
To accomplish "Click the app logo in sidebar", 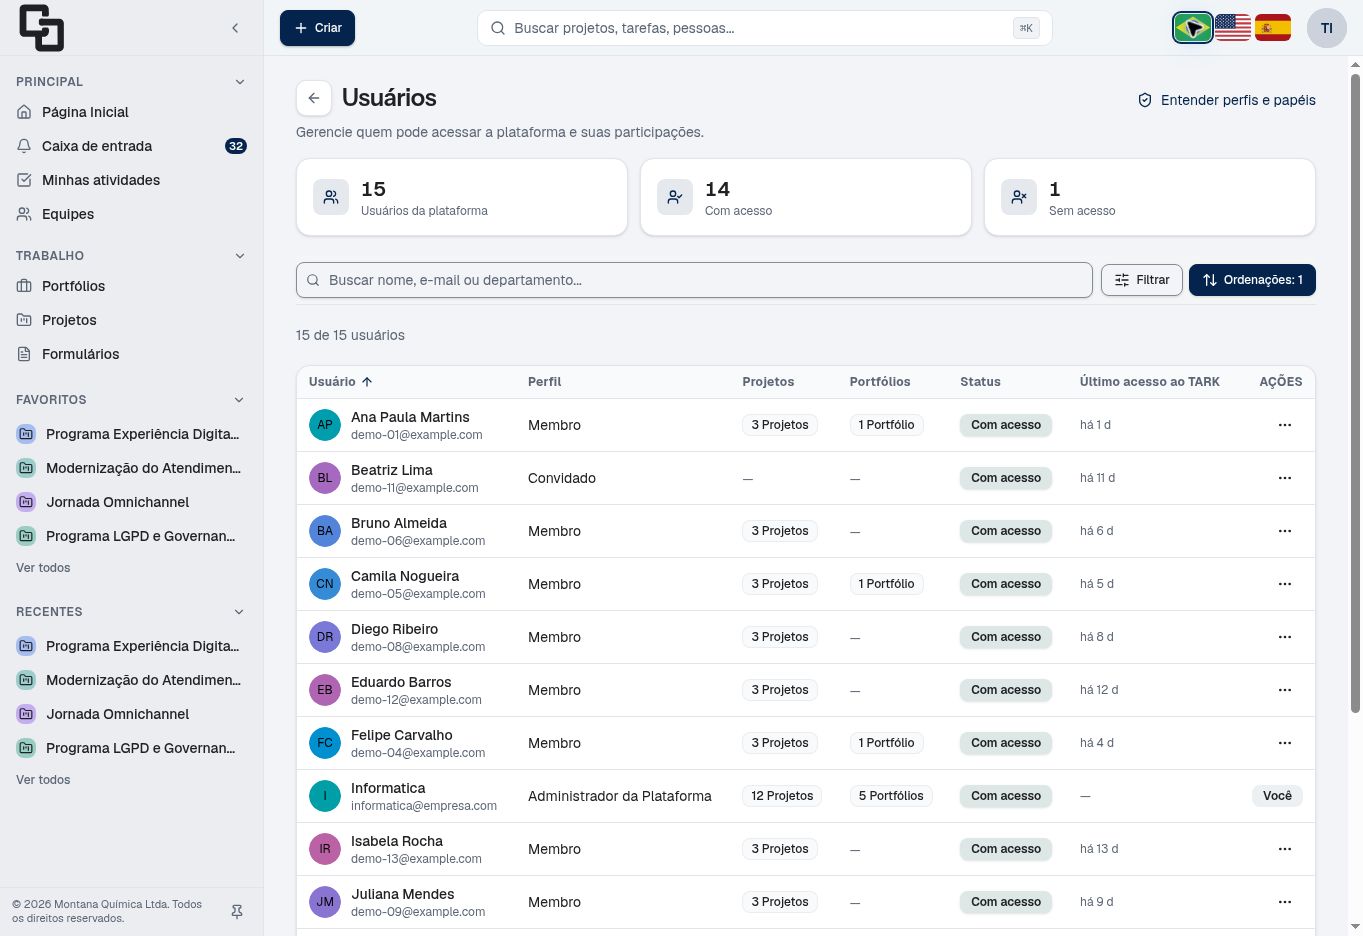I will point(41,28).
